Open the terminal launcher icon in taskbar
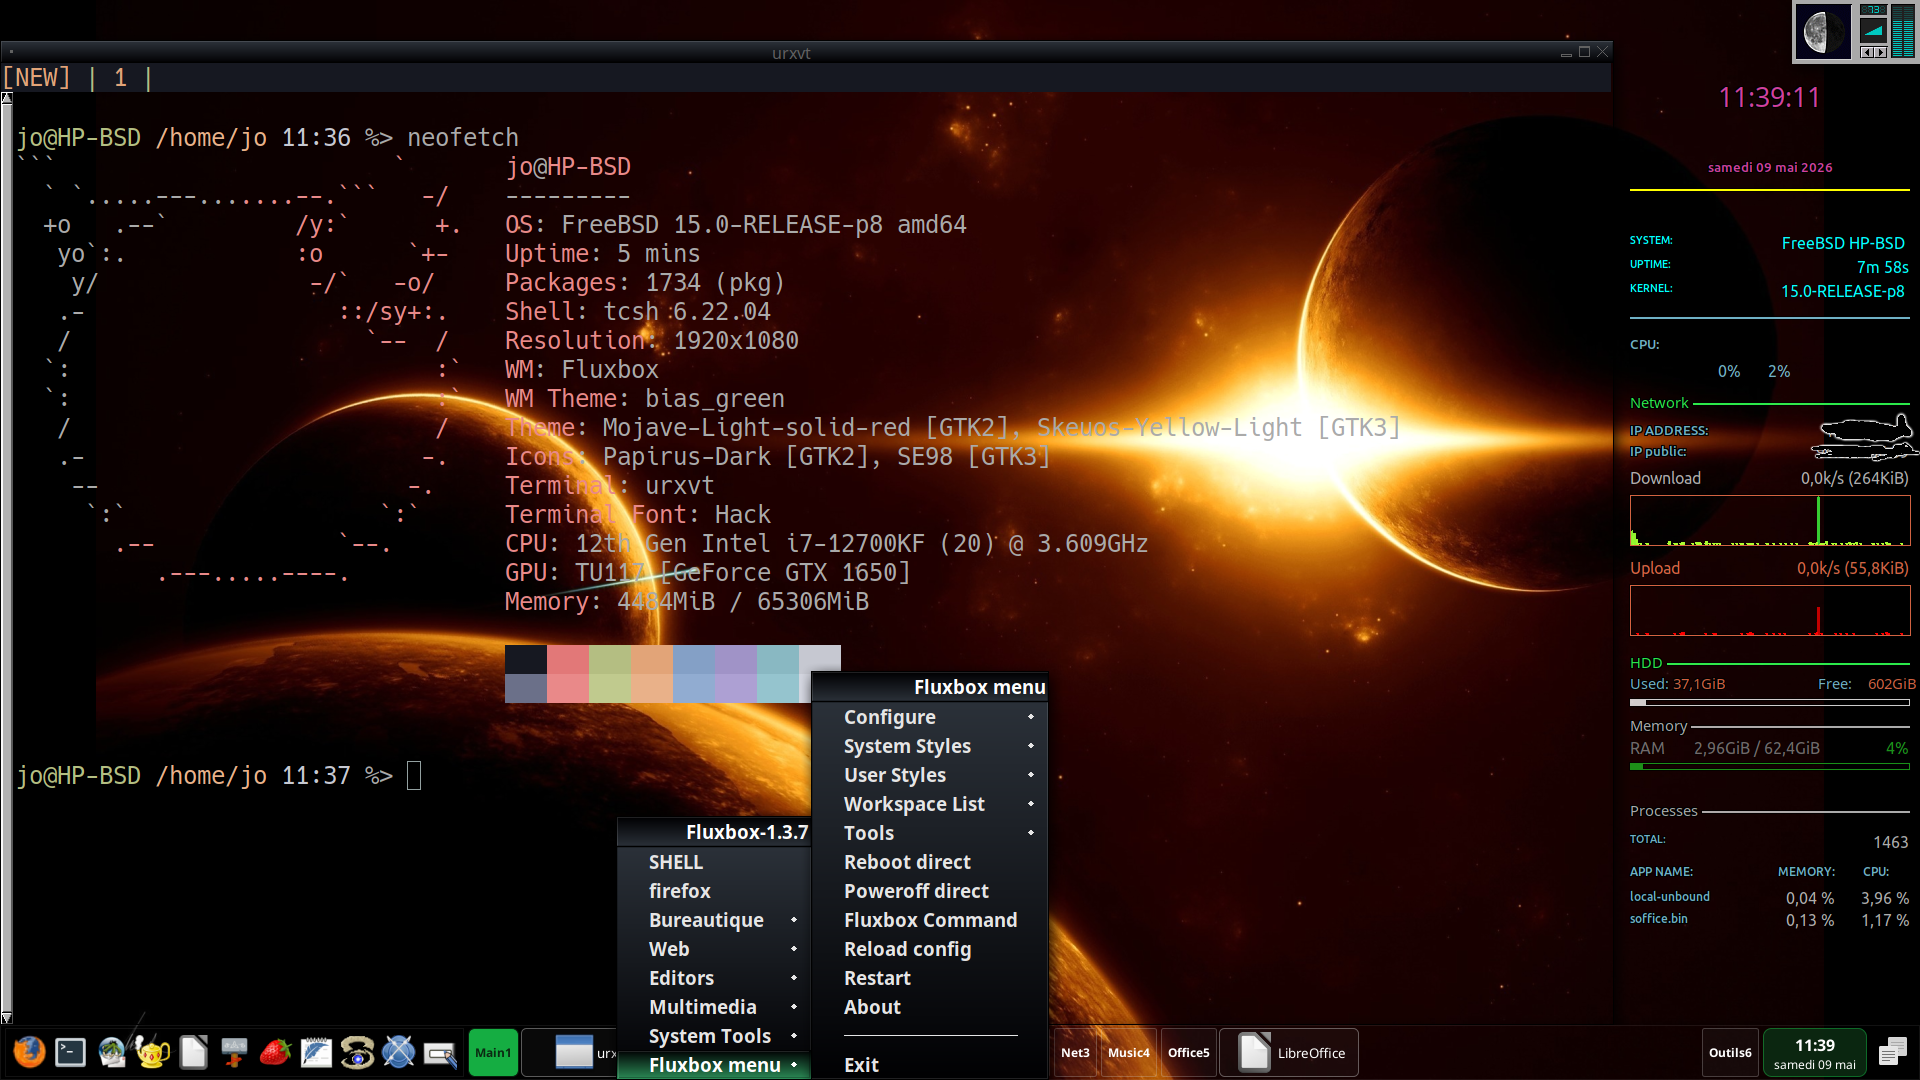Image resolution: width=1920 pixels, height=1080 pixels. (x=70, y=1052)
